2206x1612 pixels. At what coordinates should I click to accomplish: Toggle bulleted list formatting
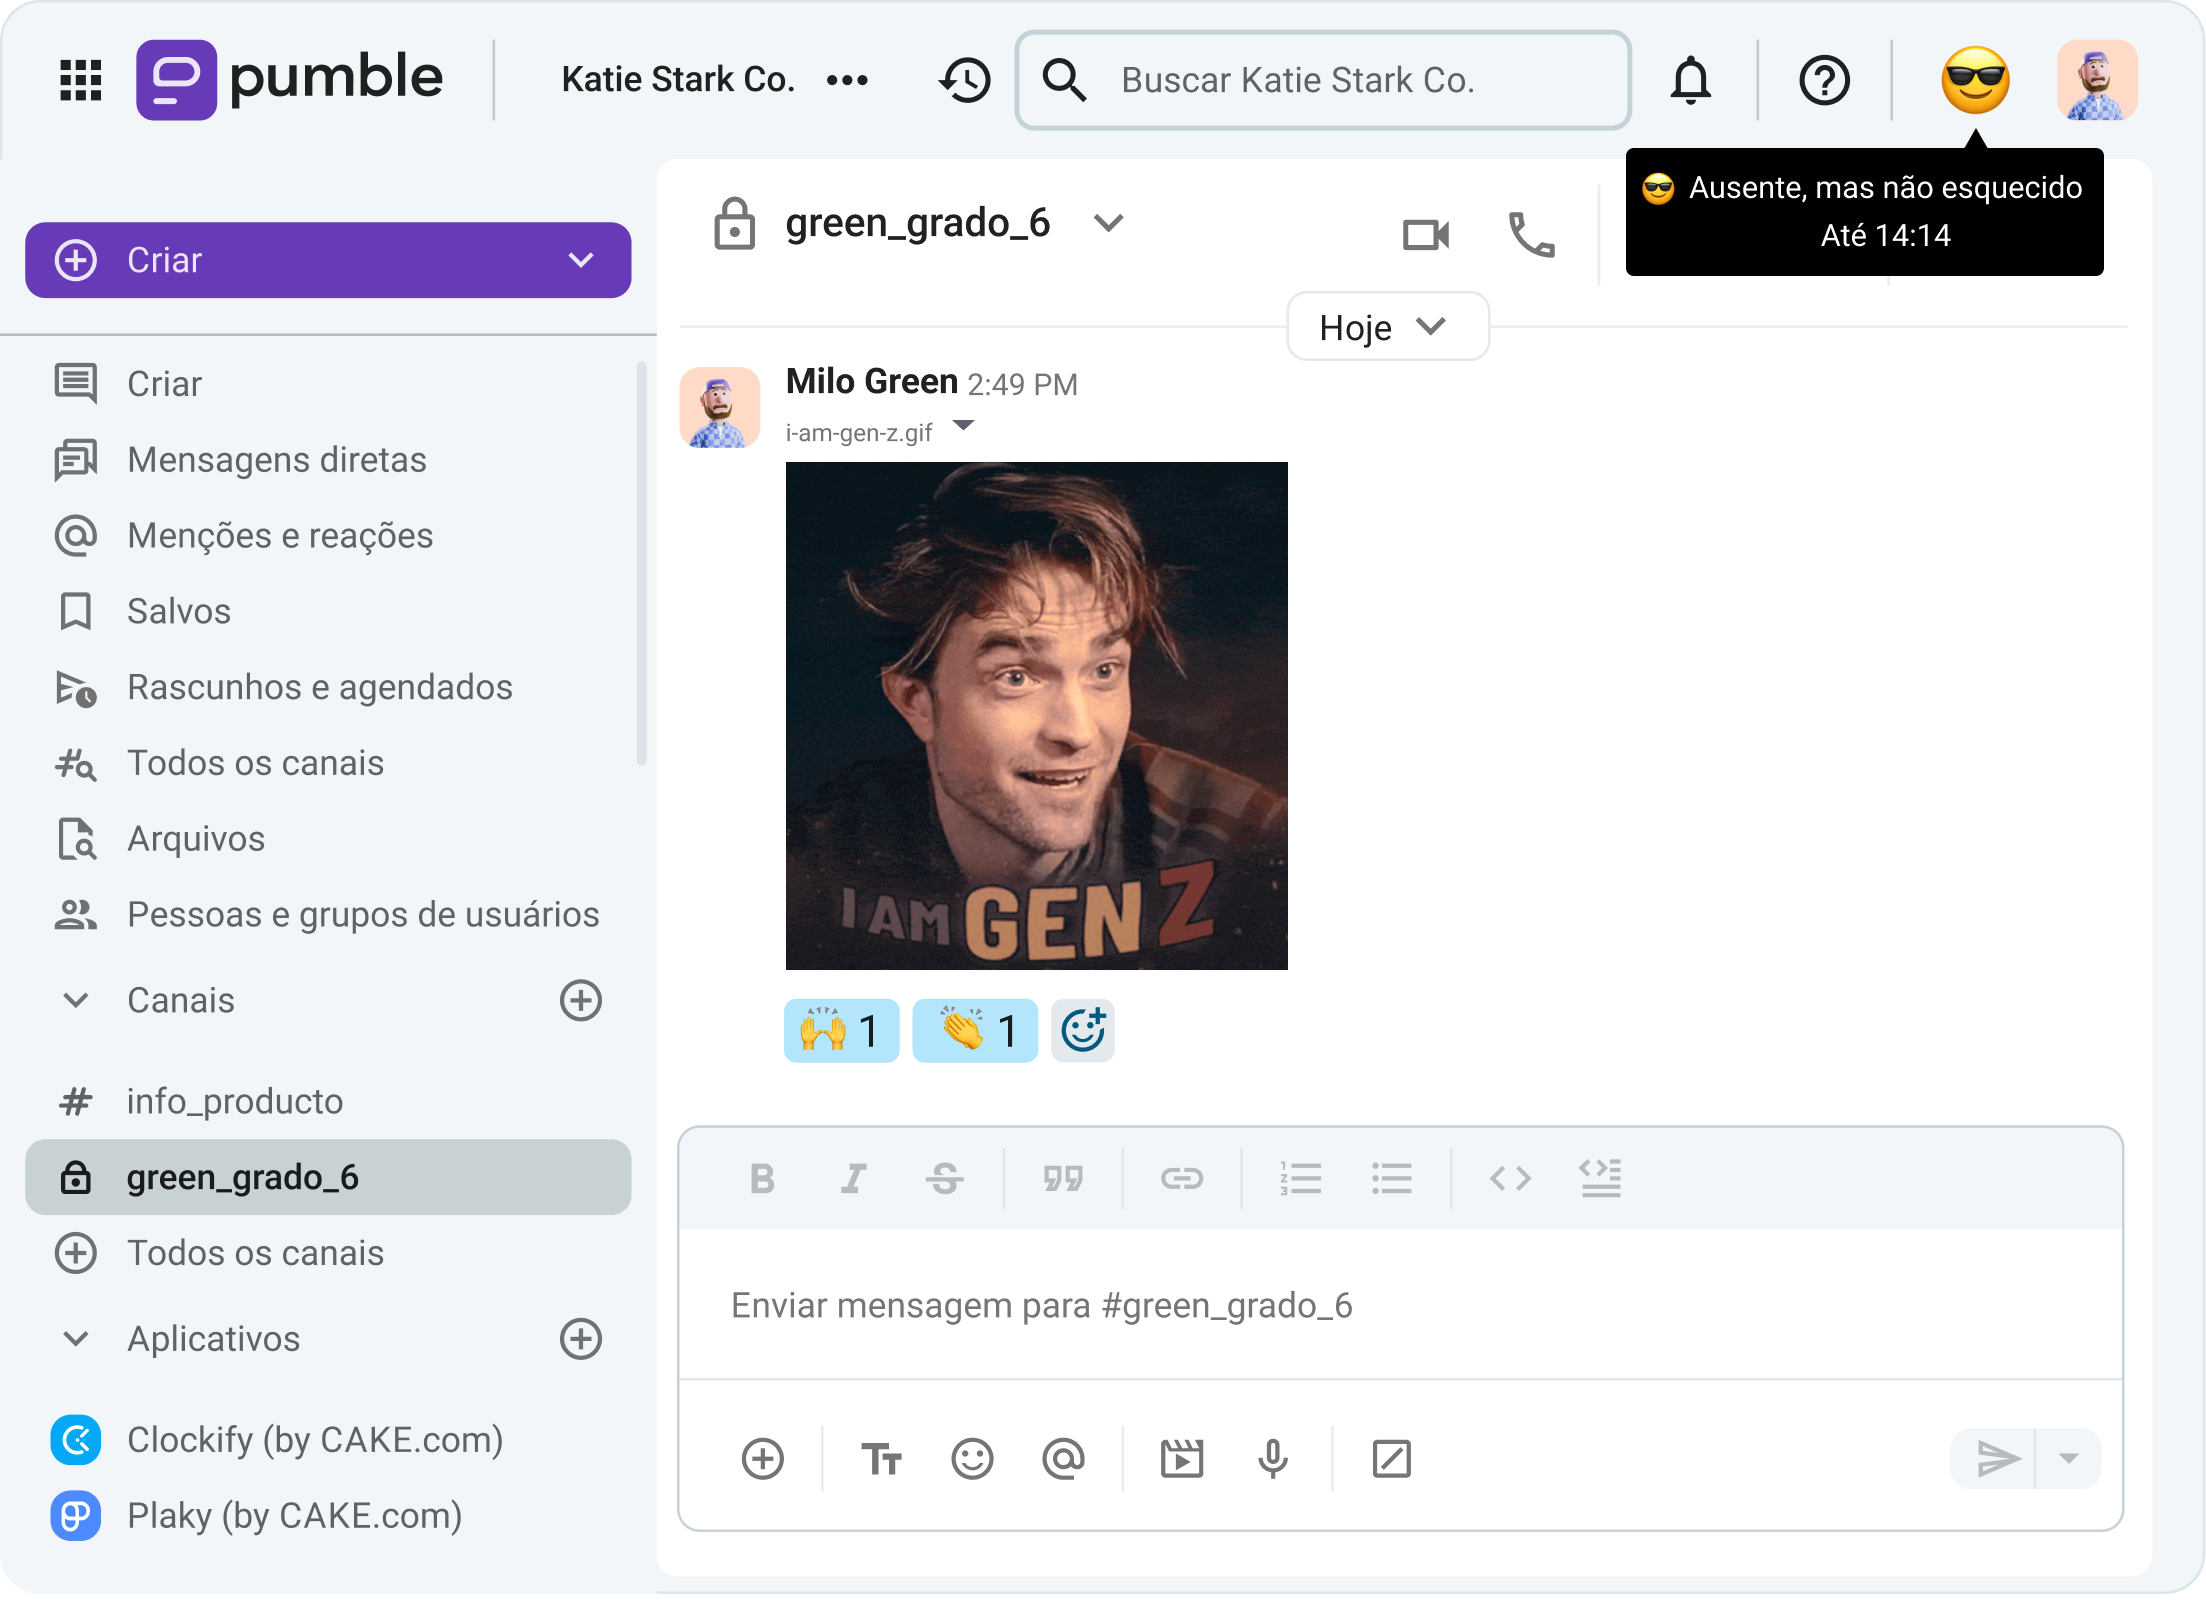point(1392,1179)
